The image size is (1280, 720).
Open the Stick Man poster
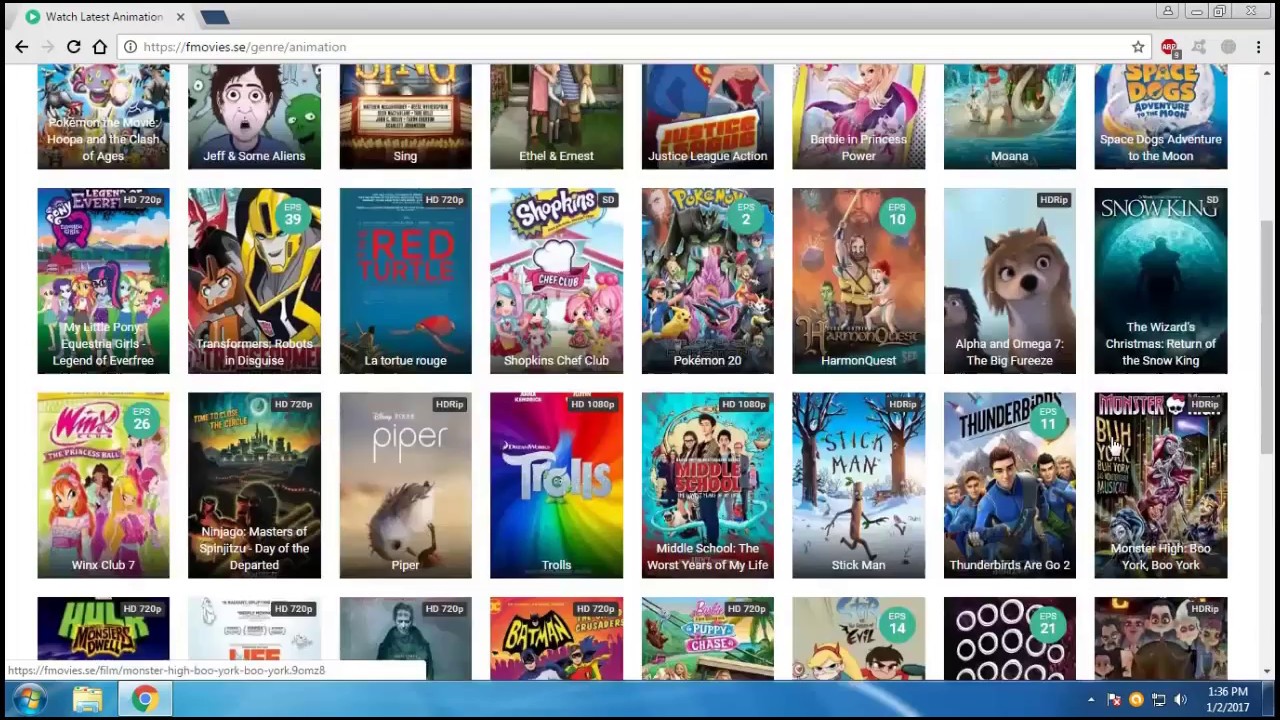(x=858, y=485)
